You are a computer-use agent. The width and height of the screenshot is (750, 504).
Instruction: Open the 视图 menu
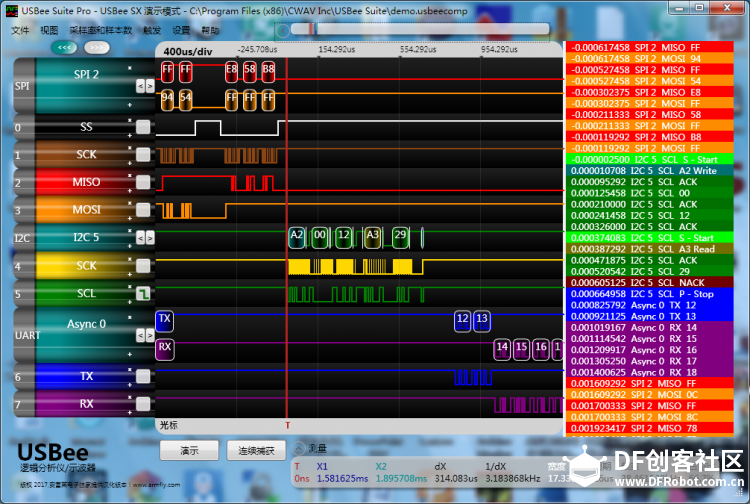[x=49, y=31]
